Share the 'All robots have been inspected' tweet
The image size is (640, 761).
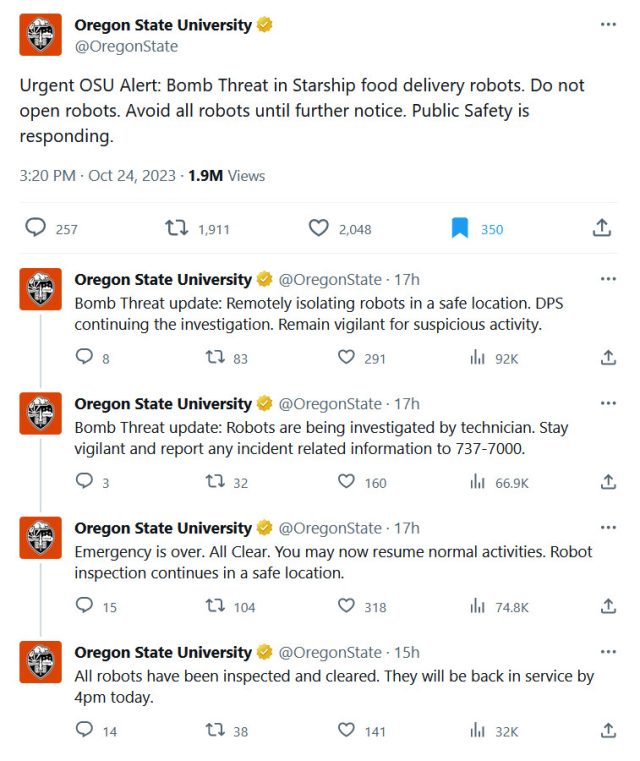click(x=608, y=730)
